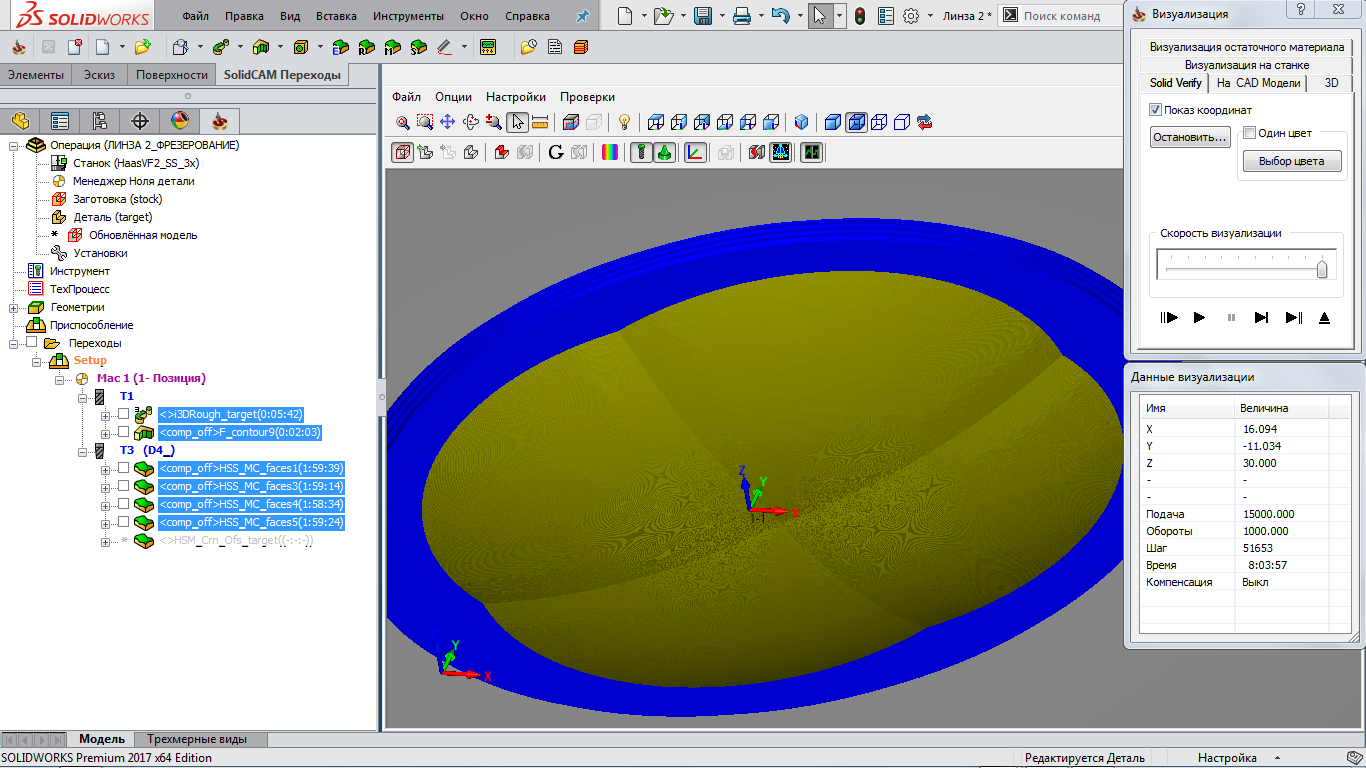Click the SolidWorks Print icon
Screen dimensions: 1366x768
point(742,16)
